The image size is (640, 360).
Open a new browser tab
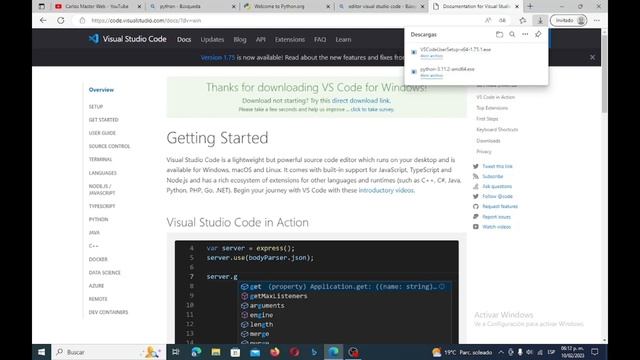click(530, 7)
